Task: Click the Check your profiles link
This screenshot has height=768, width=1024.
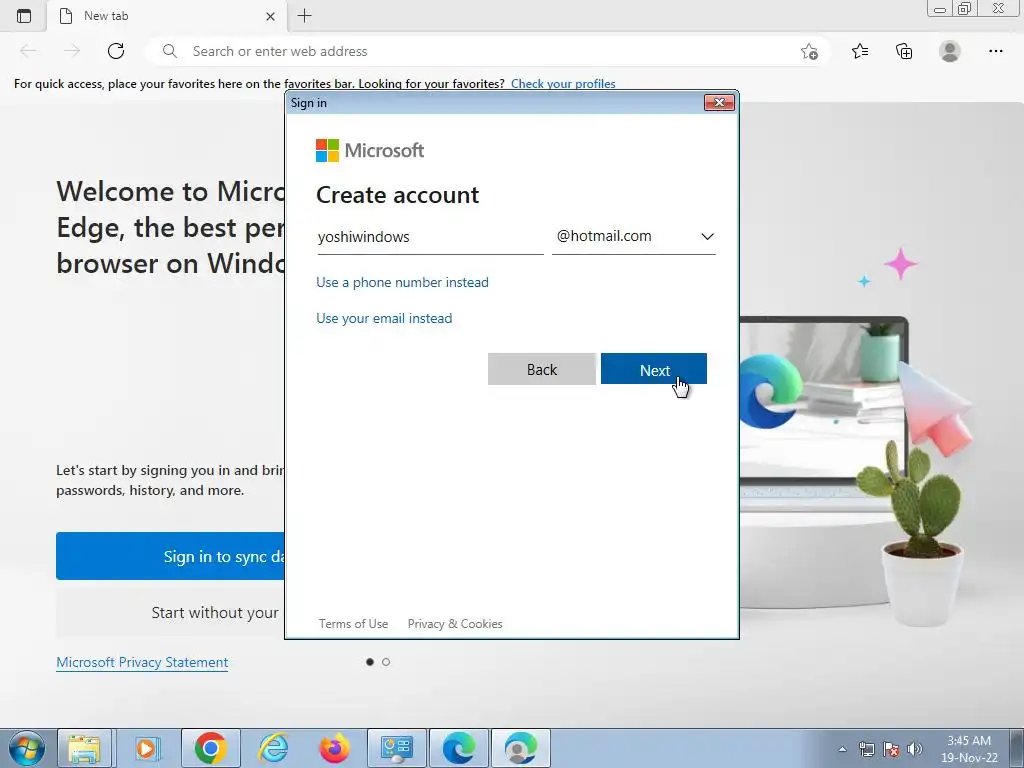Action: click(x=563, y=84)
